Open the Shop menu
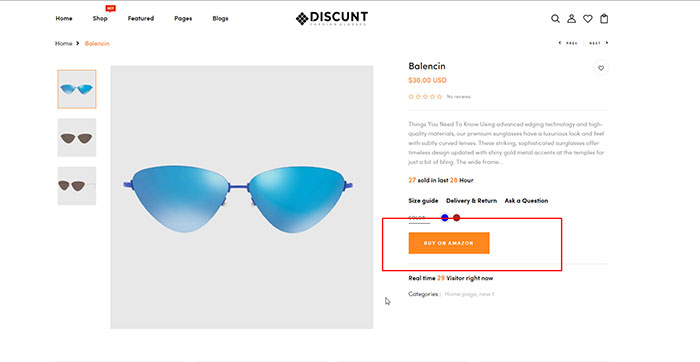 pos(100,18)
